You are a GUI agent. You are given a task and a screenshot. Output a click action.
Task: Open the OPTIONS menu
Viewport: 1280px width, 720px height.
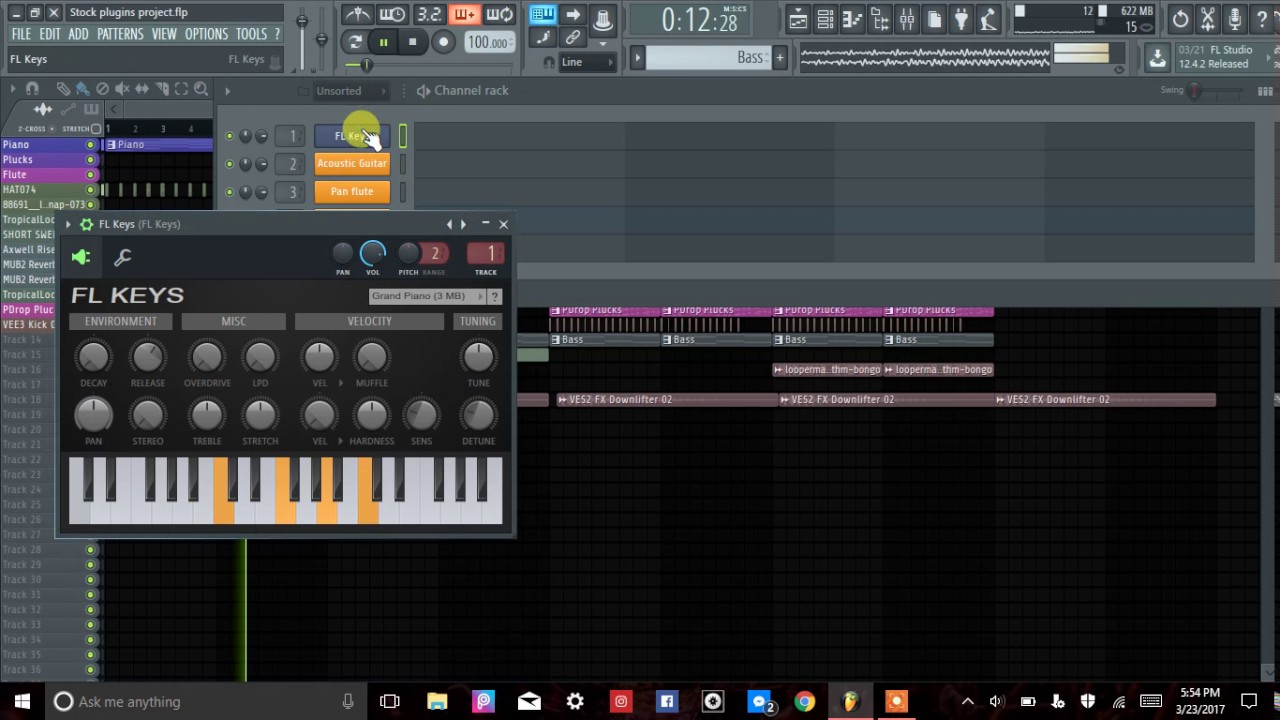pyautogui.click(x=207, y=34)
